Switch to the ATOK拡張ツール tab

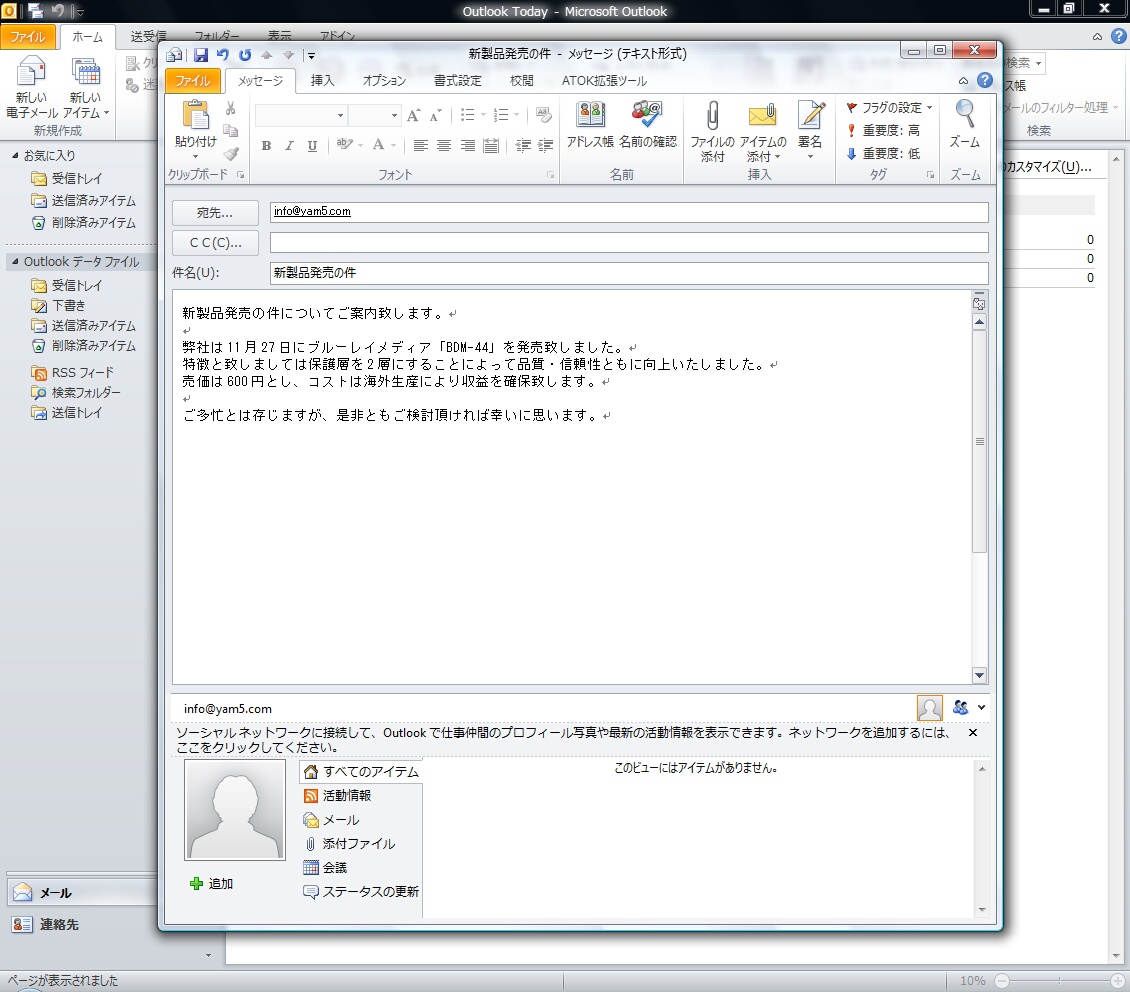point(604,81)
